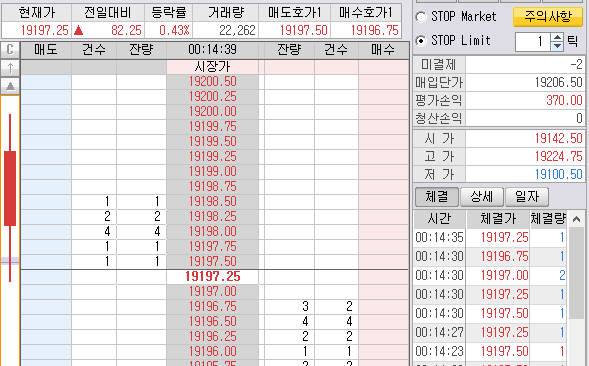589x366 pixels.
Task: Click the red candlestick chart bar
Action: click(x=10, y=188)
